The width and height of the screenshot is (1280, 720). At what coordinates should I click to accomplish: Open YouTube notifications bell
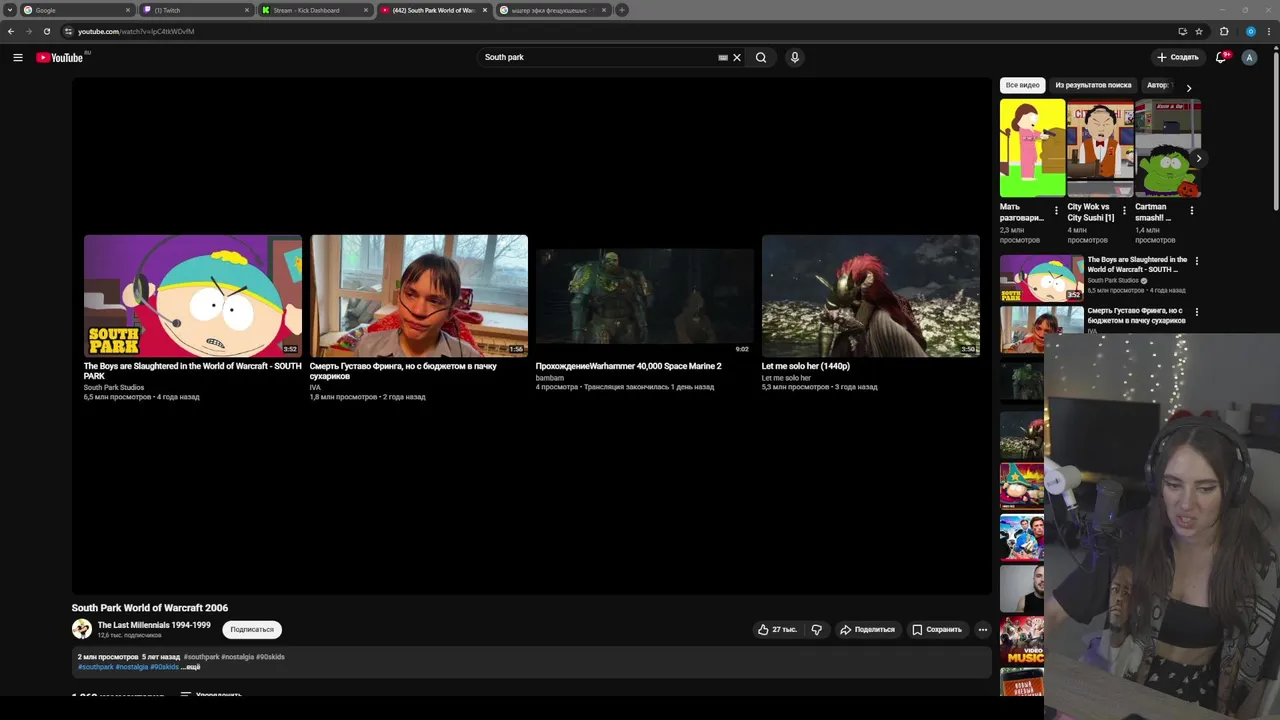(x=1221, y=57)
